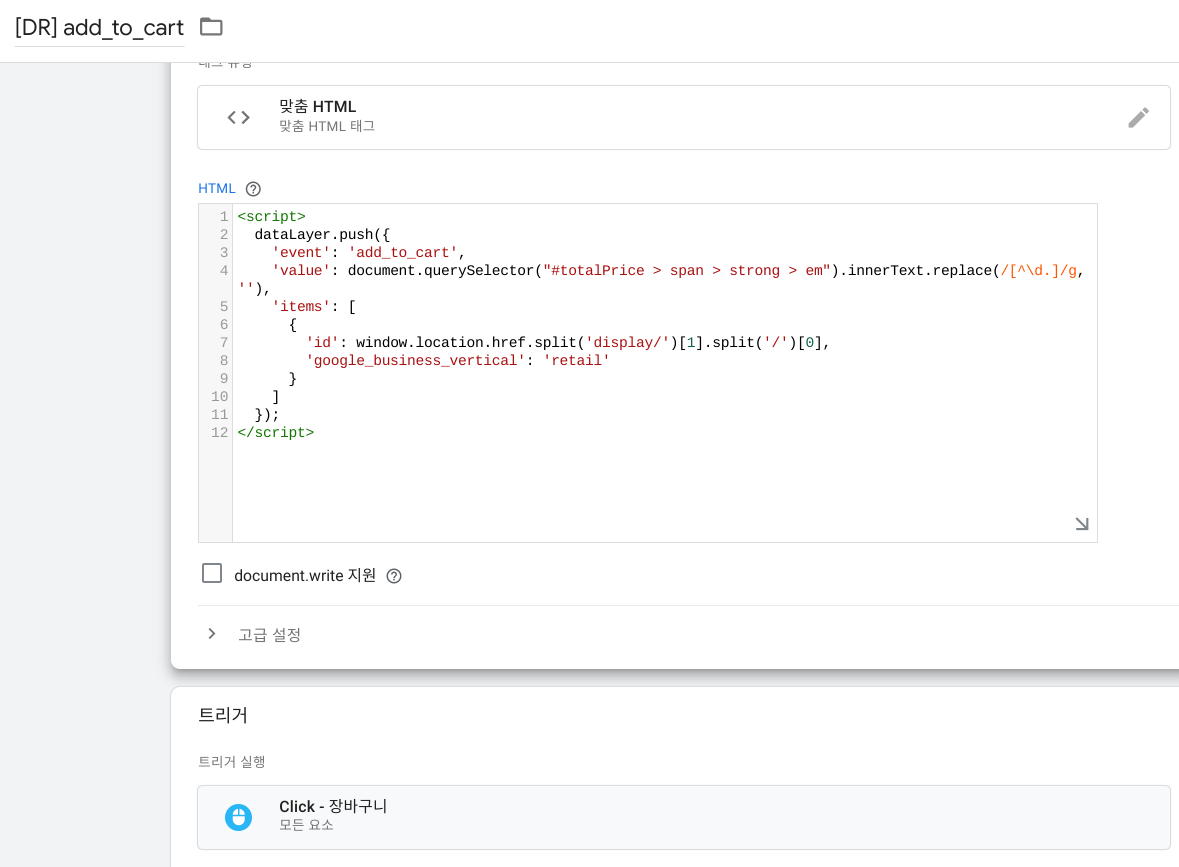Open help icon next to HTML label
Viewport: 1179px width, 867px height.
(x=253, y=189)
